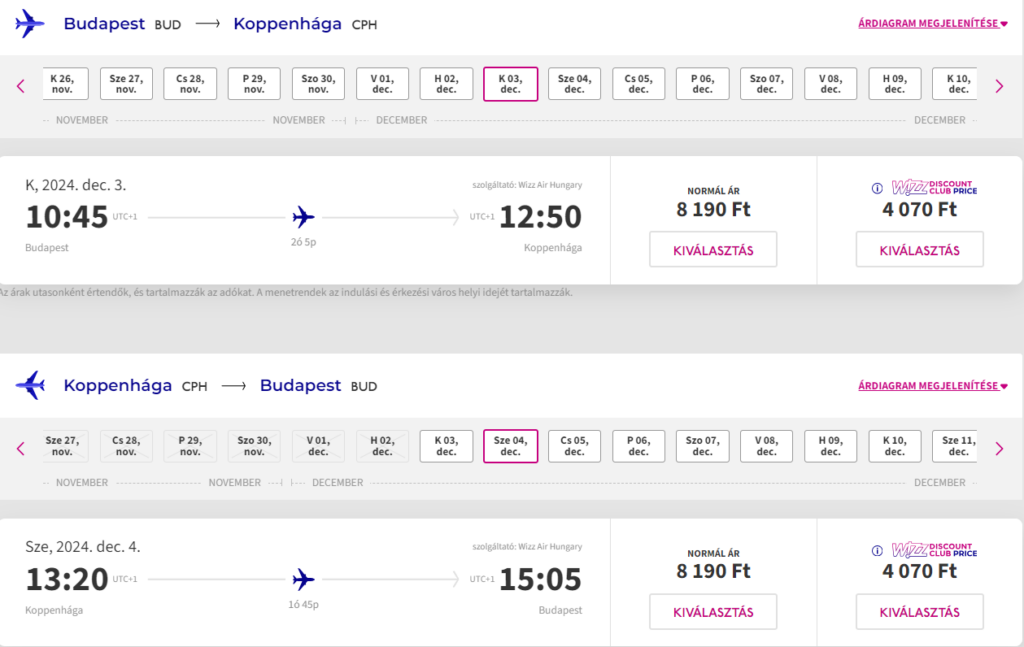Select outbound date Sze 04, dec.
Screen dimensions: 1024x647
coord(574,84)
